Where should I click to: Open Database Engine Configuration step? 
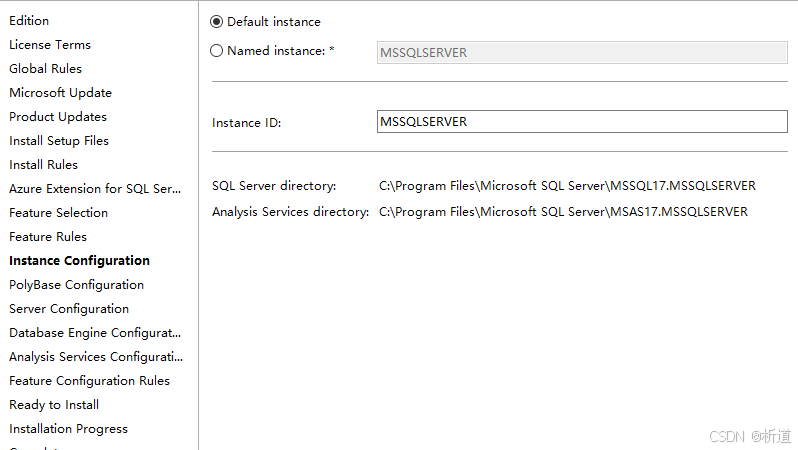(96, 333)
